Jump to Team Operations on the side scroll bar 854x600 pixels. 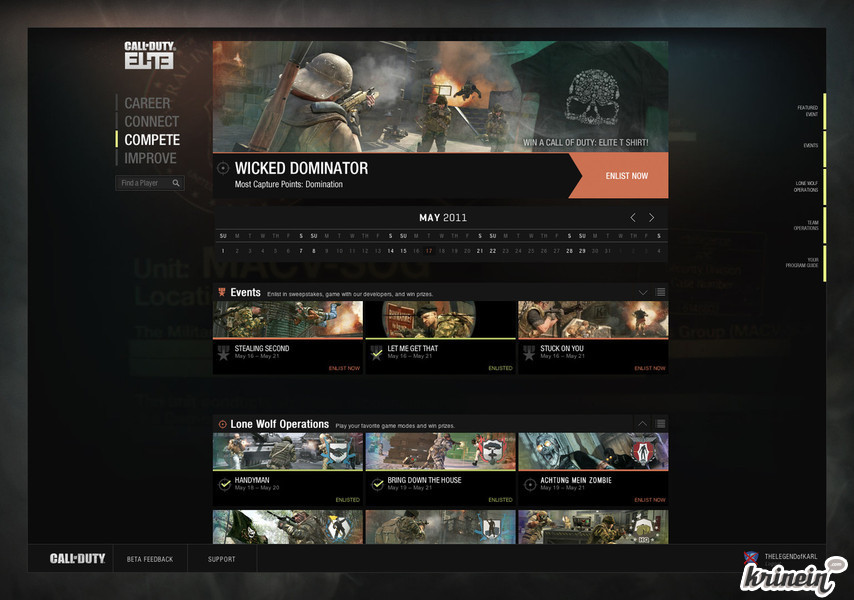click(806, 226)
